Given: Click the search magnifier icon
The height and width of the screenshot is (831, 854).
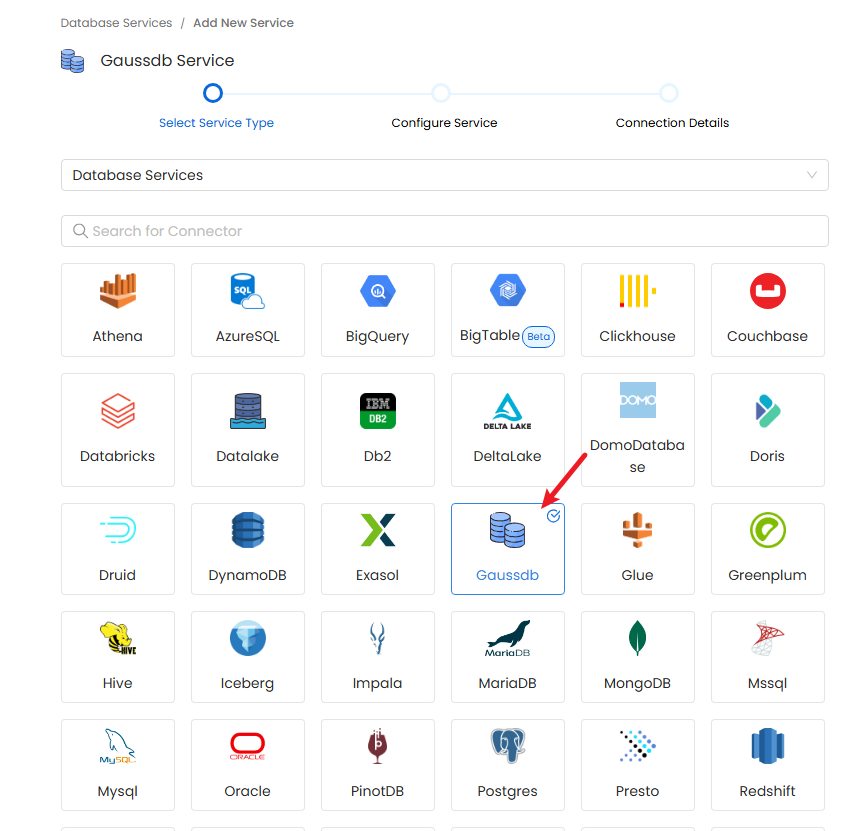Looking at the screenshot, I should tap(80, 231).
